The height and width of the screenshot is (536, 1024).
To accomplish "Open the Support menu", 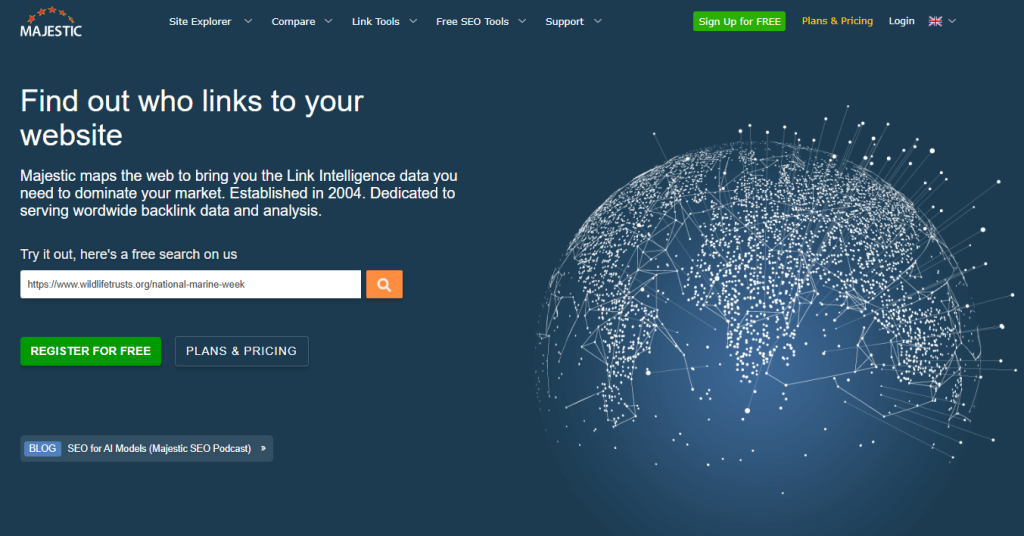I will pyautogui.click(x=564, y=22).
